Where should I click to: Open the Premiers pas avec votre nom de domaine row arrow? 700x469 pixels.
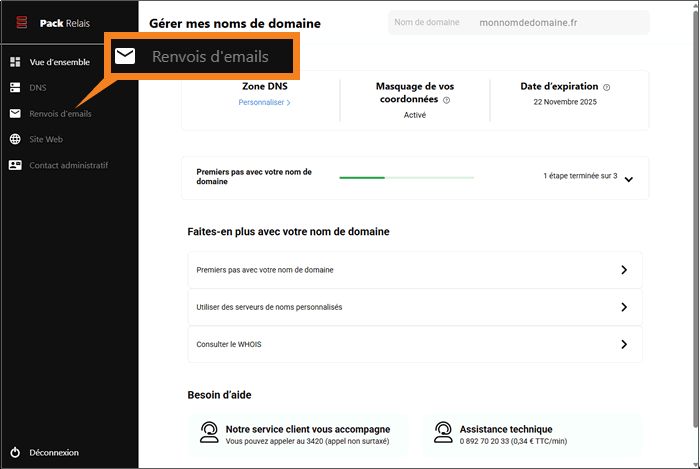(624, 270)
